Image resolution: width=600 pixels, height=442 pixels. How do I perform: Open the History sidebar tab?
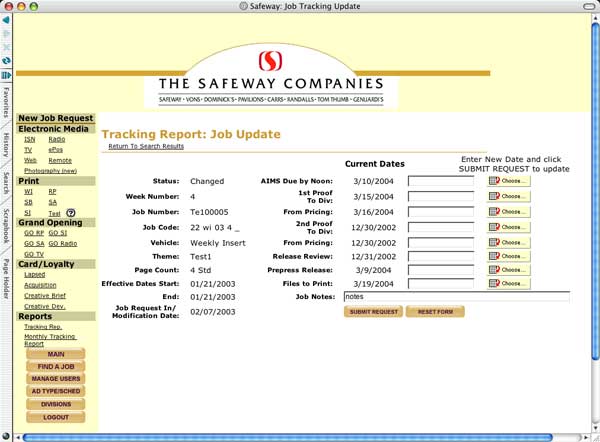point(6,145)
